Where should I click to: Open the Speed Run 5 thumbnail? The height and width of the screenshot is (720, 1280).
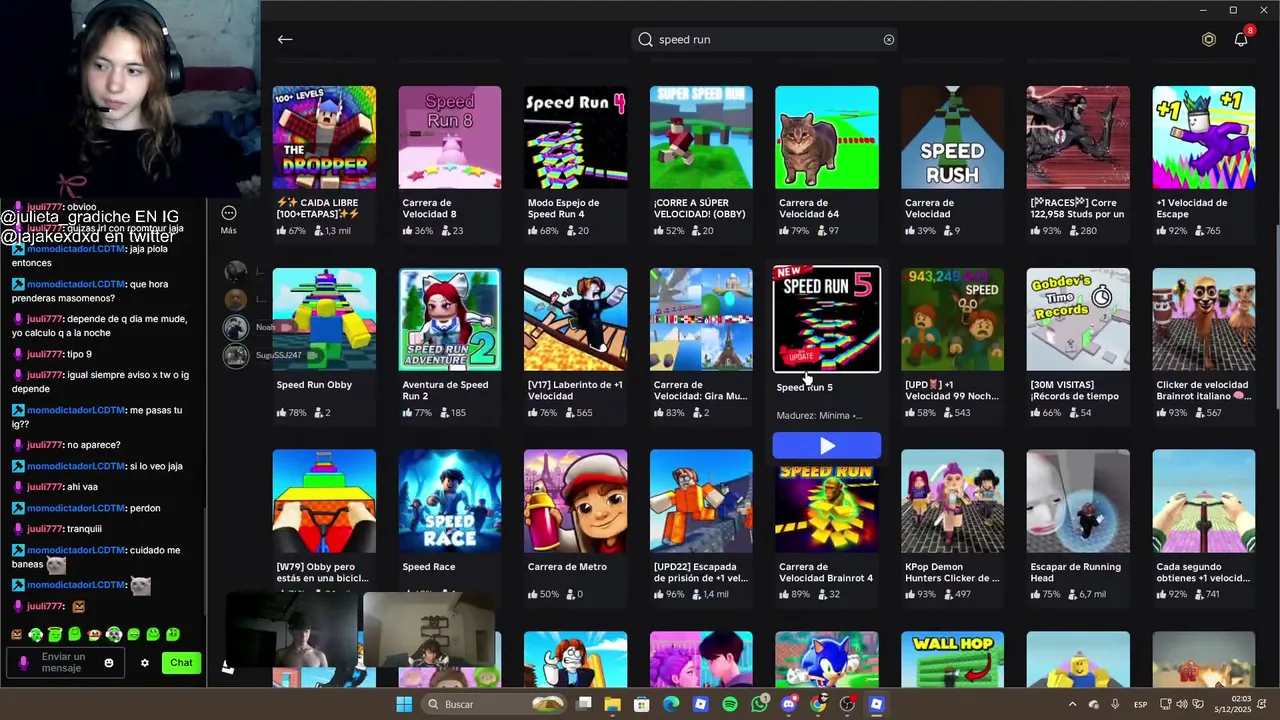point(827,319)
